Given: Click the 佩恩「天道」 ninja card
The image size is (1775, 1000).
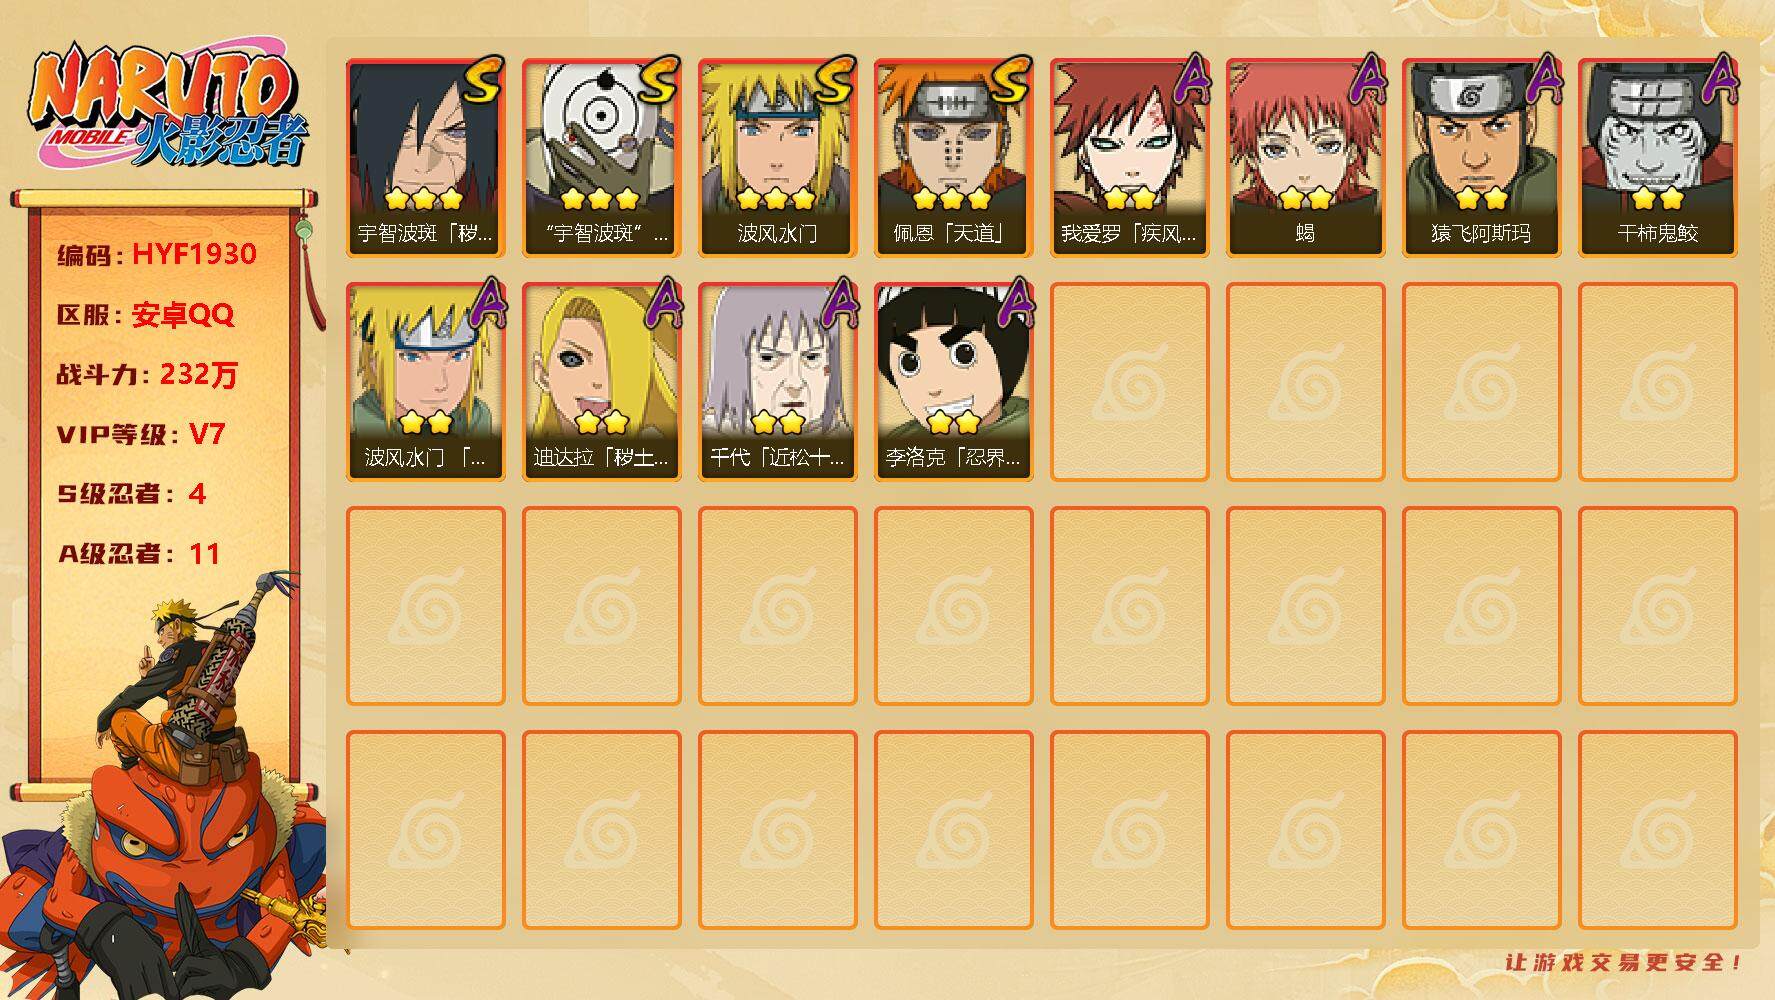Looking at the screenshot, I should [x=954, y=157].
